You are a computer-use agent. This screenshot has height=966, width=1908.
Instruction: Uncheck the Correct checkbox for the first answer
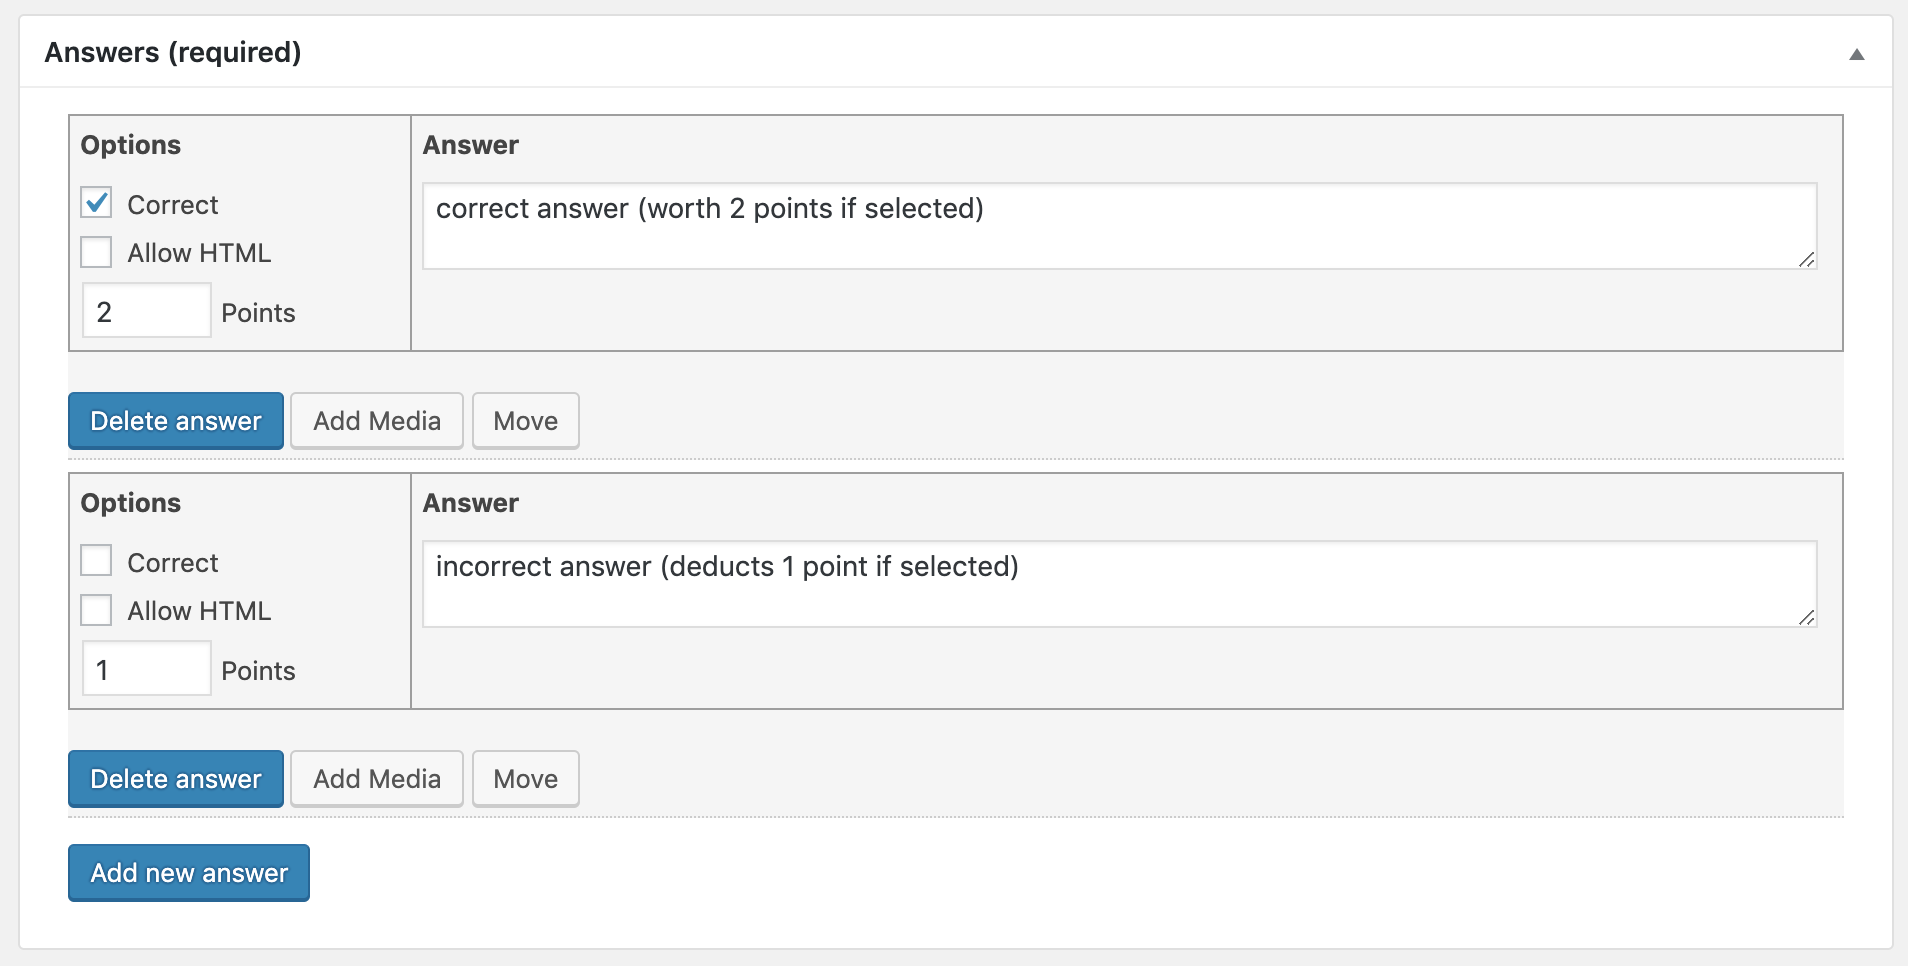point(96,203)
